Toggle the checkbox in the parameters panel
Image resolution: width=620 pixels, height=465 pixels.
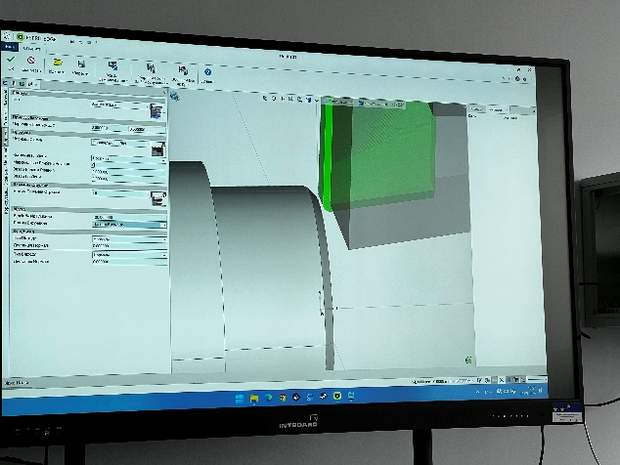94,165
